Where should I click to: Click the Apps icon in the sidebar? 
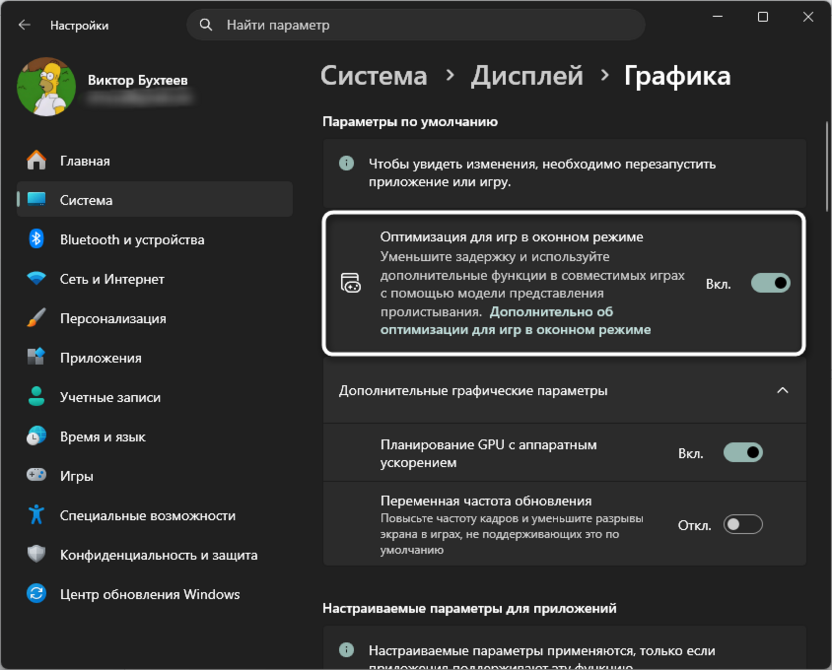click(38, 357)
